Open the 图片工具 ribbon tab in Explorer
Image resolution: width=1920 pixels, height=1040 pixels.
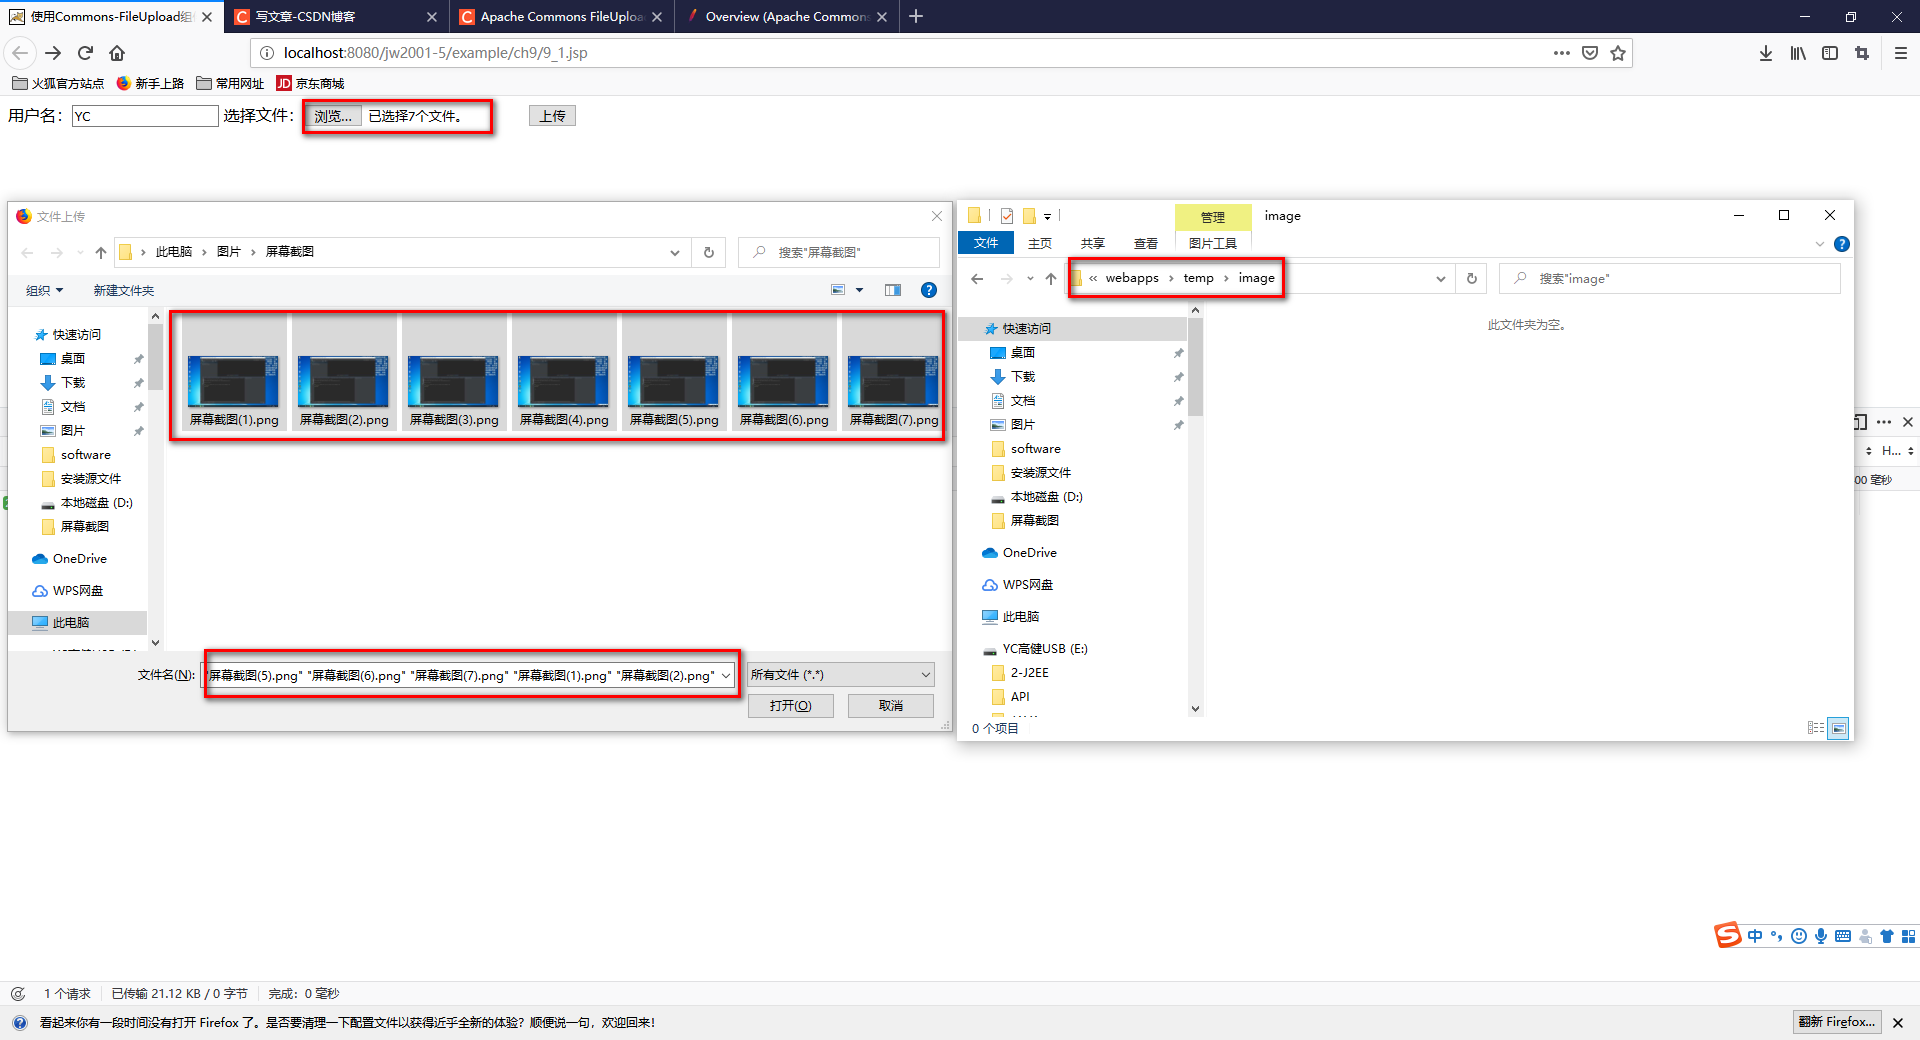coord(1213,242)
